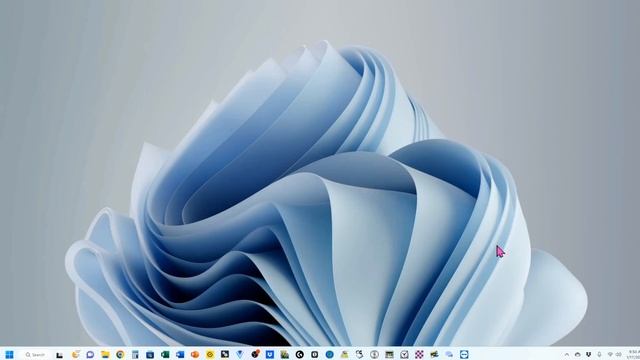Open the Windows Start menu

tap(9, 354)
